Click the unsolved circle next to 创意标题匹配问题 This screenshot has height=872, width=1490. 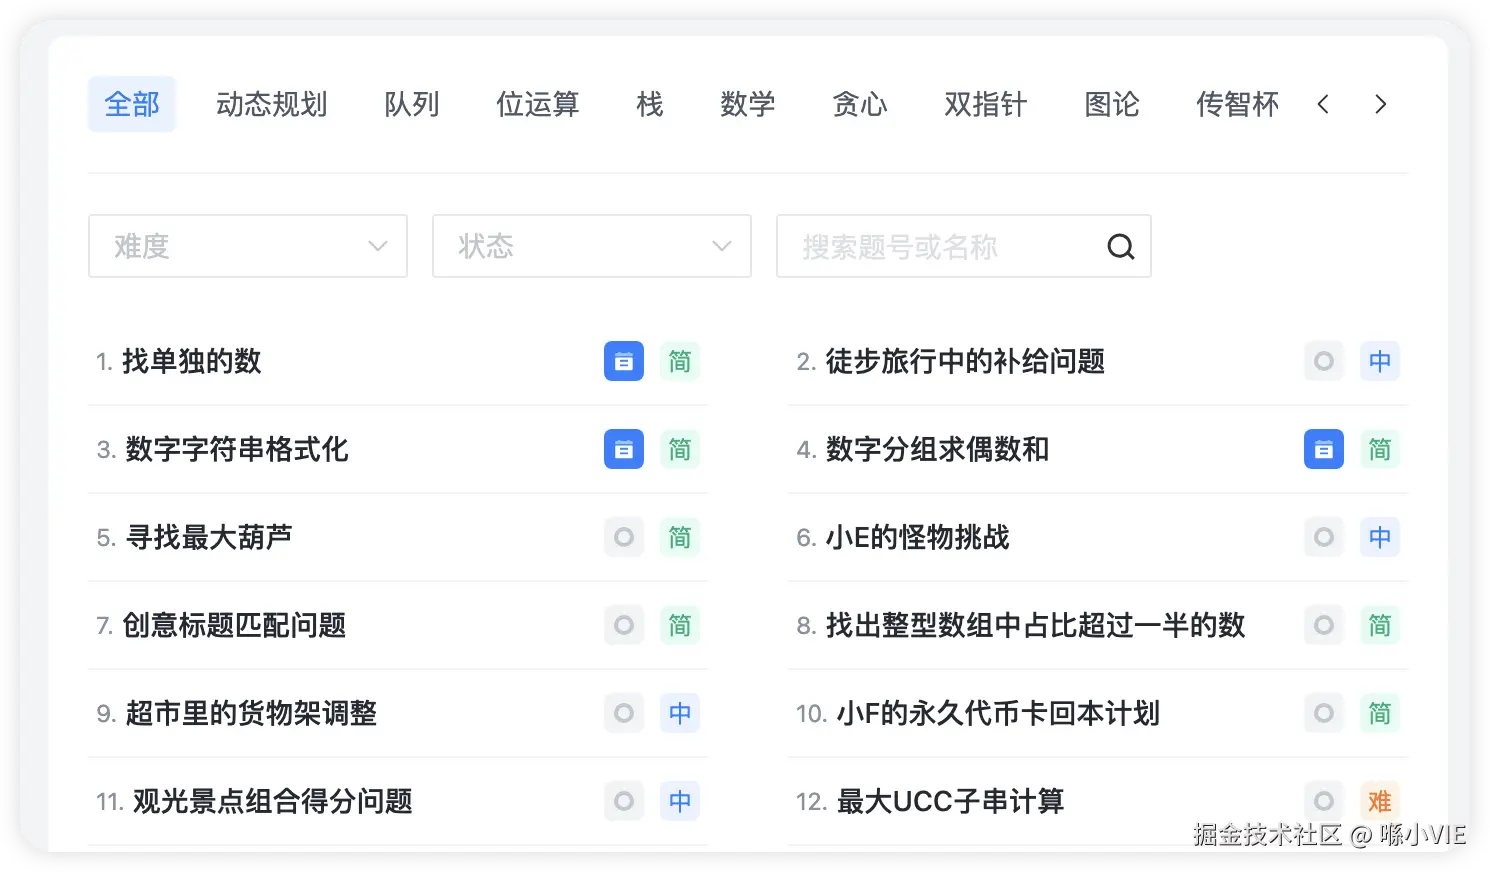pos(623,625)
